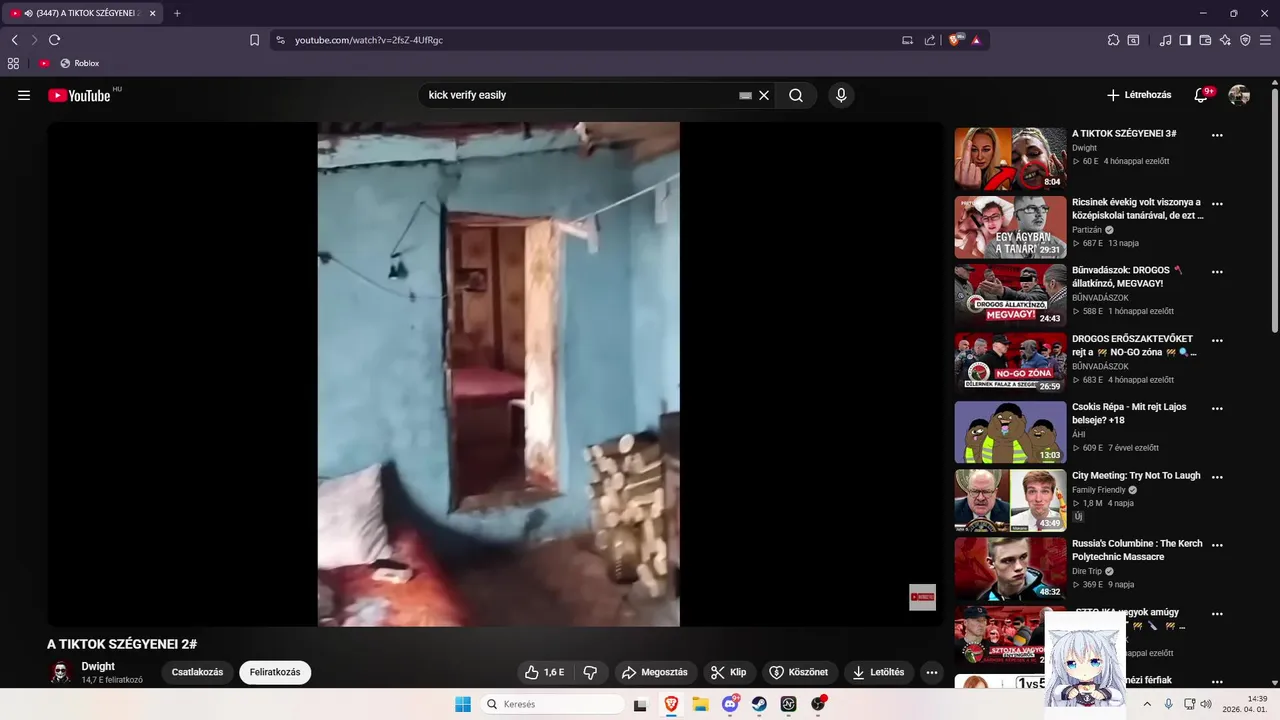Open the YouTube bookmark icon in bookmarks bar
1280x720 pixels.
tap(44, 63)
